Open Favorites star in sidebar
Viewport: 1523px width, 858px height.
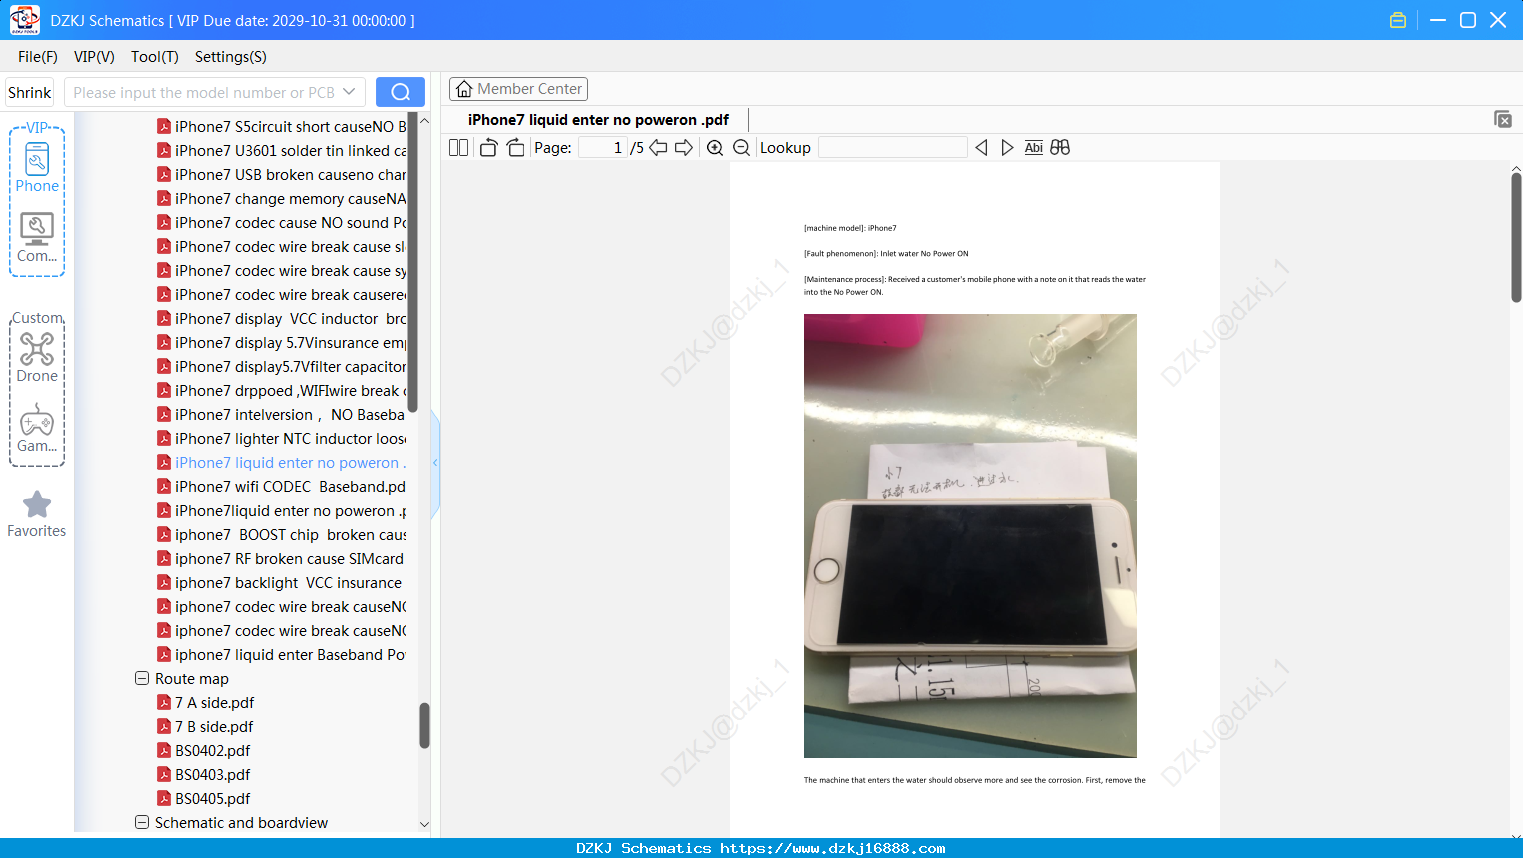pyautogui.click(x=37, y=514)
